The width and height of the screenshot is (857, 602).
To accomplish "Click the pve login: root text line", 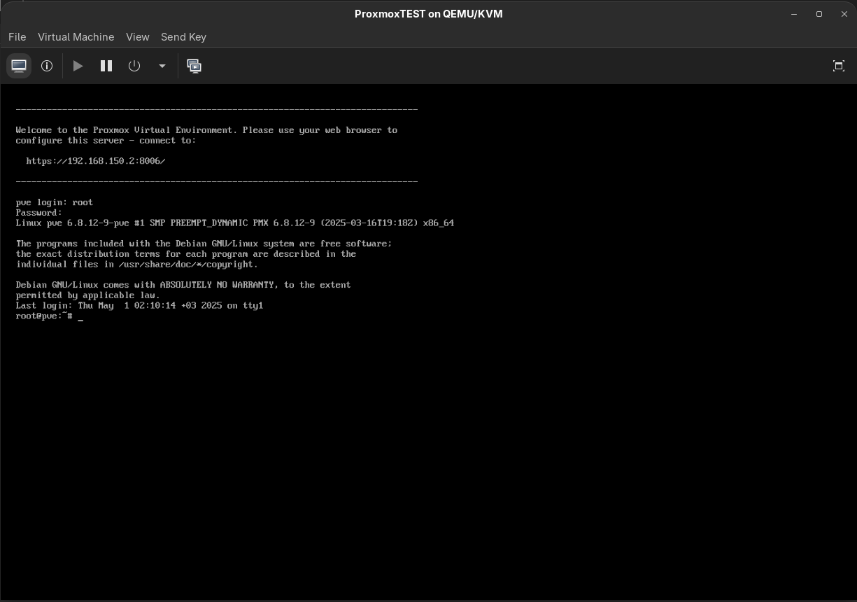I will tap(54, 201).
